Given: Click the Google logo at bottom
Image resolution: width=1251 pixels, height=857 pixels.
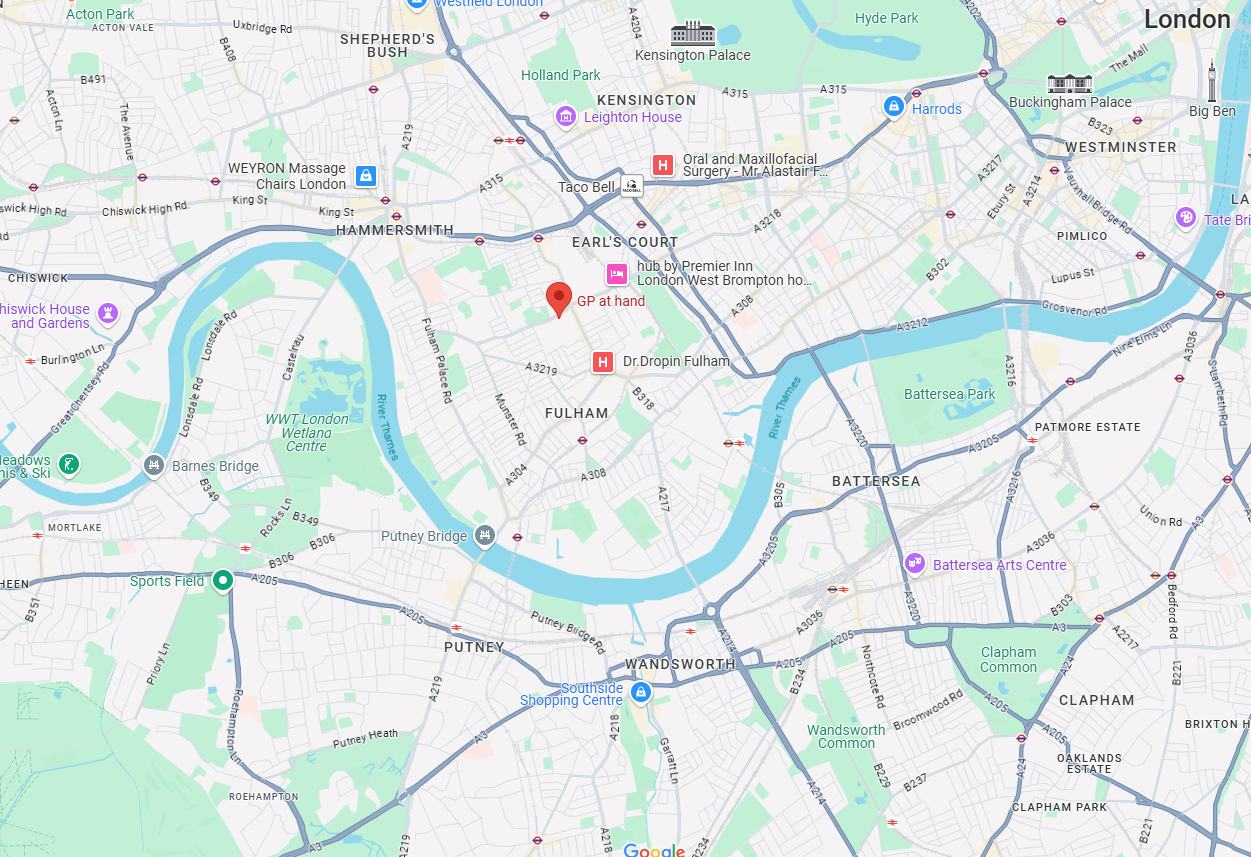Looking at the screenshot, I should pos(654,851).
